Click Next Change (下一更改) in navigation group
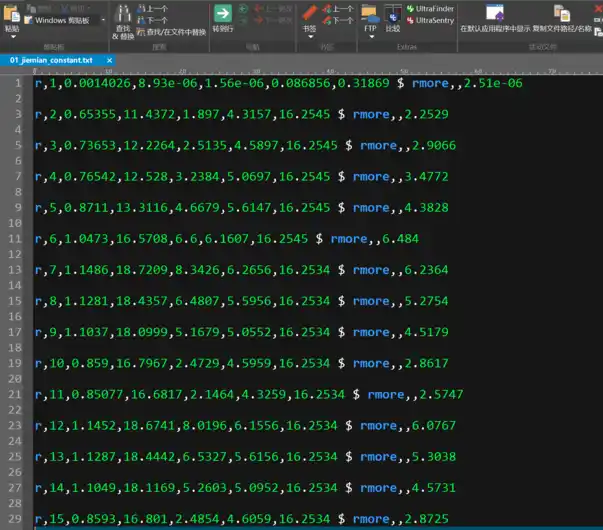Viewport: 603px width, 530px height. (x=273, y=20)
